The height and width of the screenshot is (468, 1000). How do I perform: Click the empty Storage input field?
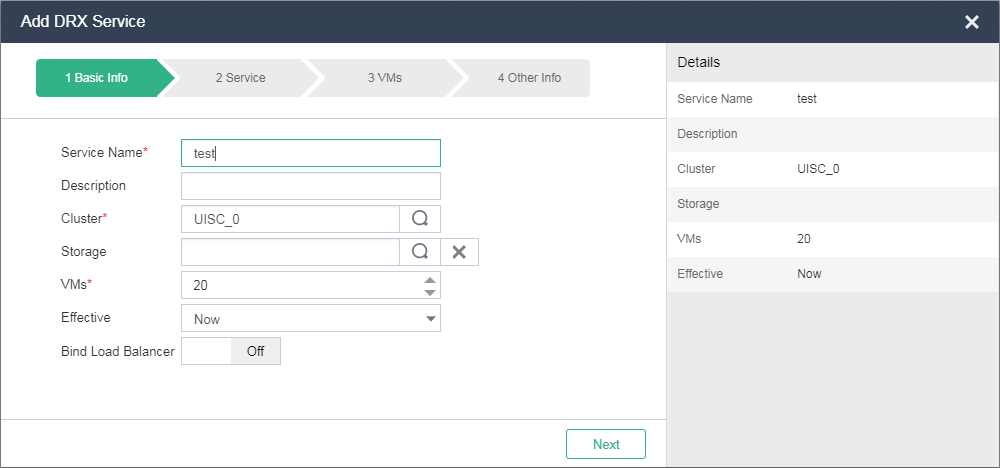[x=290, y=252]
